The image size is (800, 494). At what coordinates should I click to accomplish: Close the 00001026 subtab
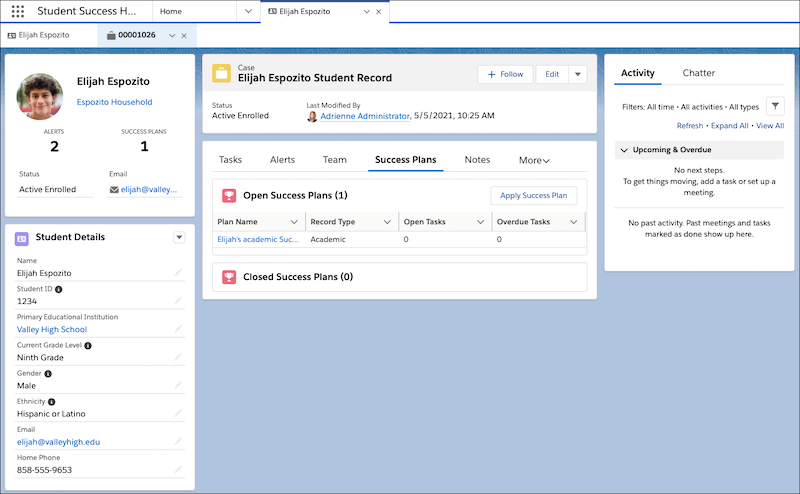coord(184,35)
